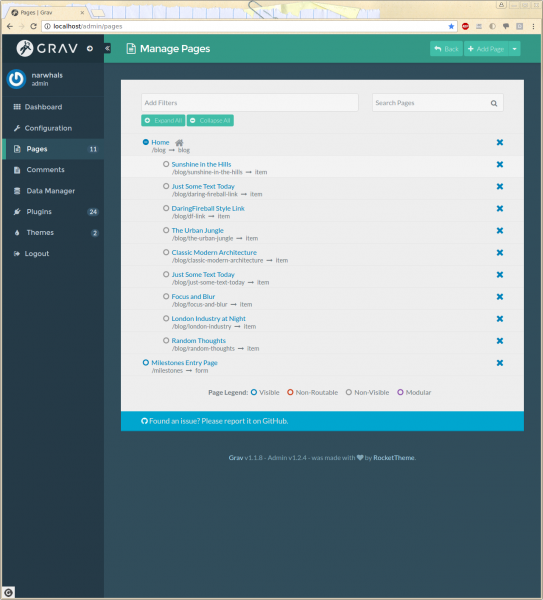Delete the Home page with its X
The height and width of the screenshot is (600, 543).
[x=500, y=142]
